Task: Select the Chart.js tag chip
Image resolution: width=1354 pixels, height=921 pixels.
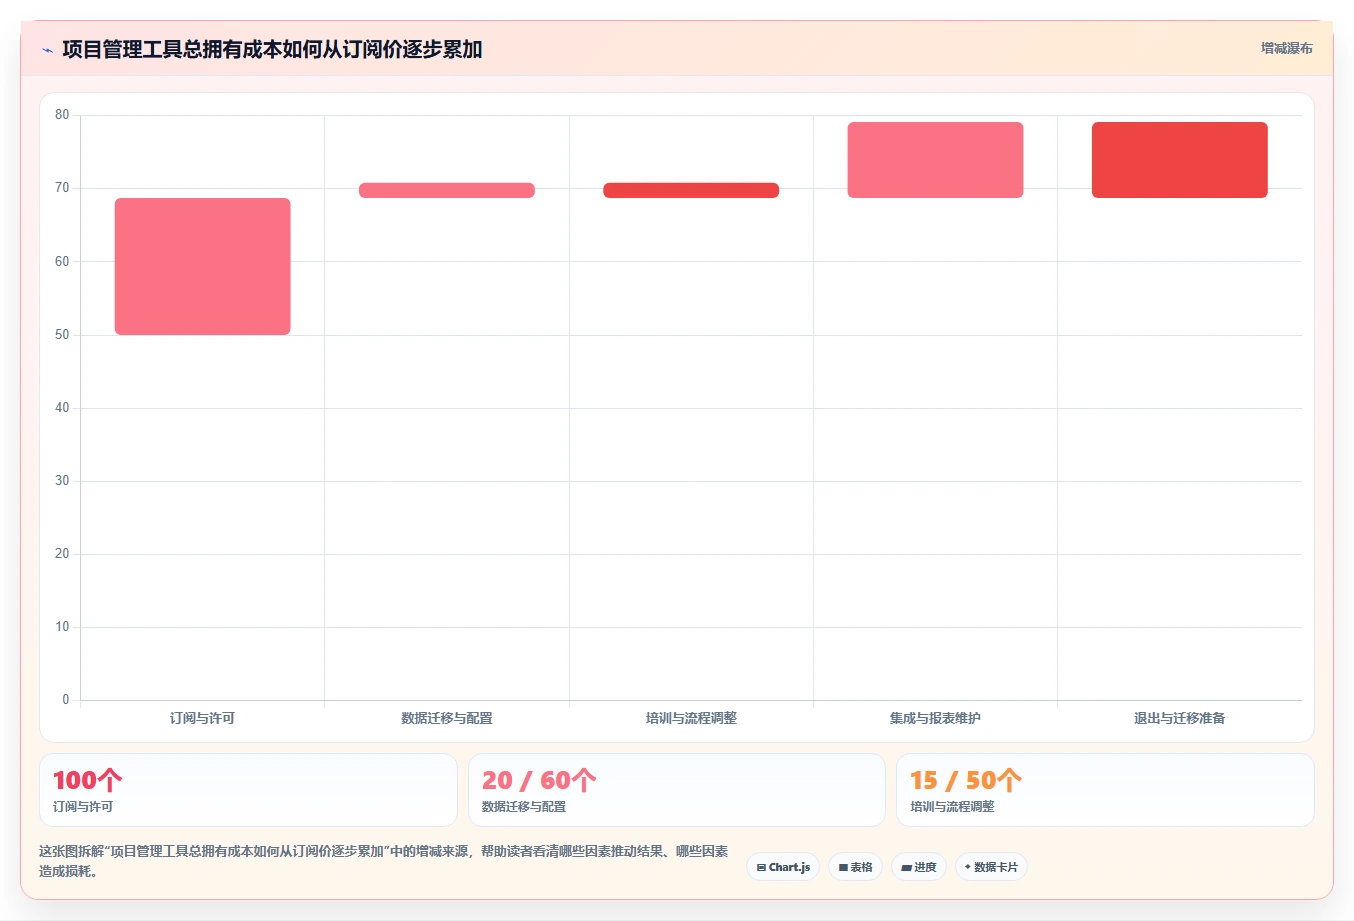Action: [783, 867]
